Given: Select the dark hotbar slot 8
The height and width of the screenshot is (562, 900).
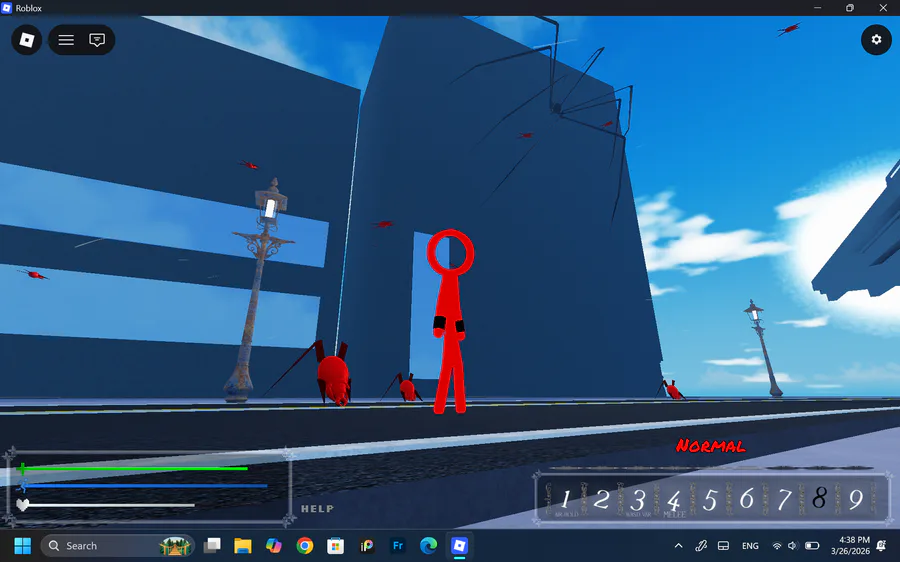Looking at the screenshot, I should click(820, 498).
